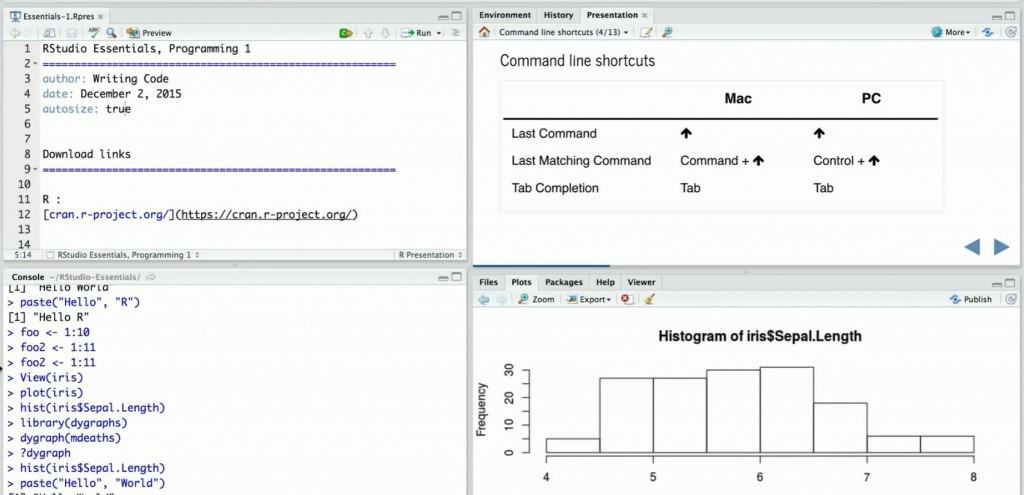Click the Run button in editor
1024x495 pixels.
416,33
